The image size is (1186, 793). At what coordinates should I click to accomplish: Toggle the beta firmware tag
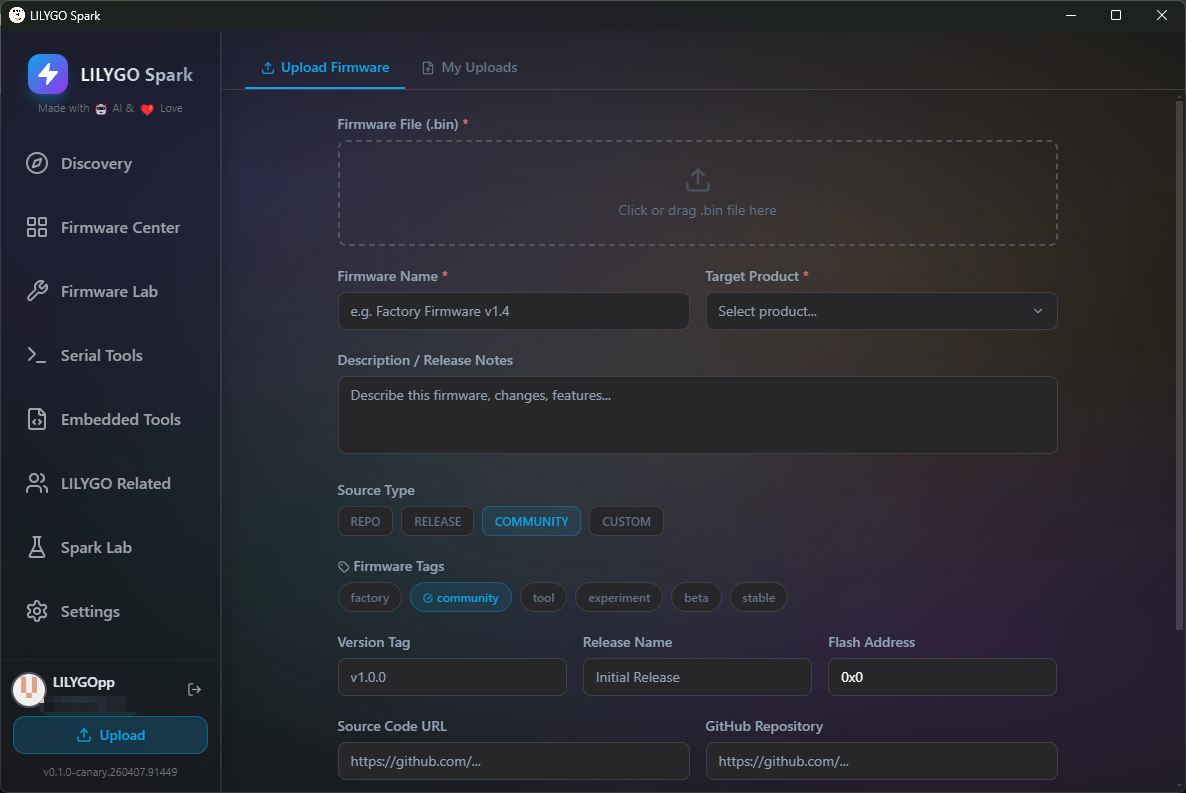tap(696, 598)
